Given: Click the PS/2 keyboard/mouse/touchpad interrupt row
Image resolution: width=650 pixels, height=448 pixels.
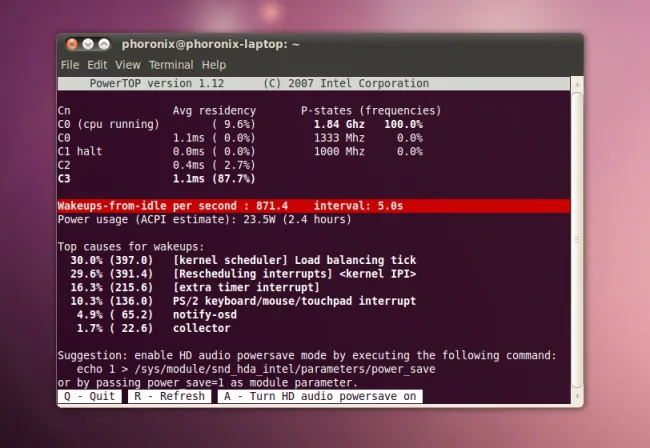Looking at the screenshot, I should [243, 301].
